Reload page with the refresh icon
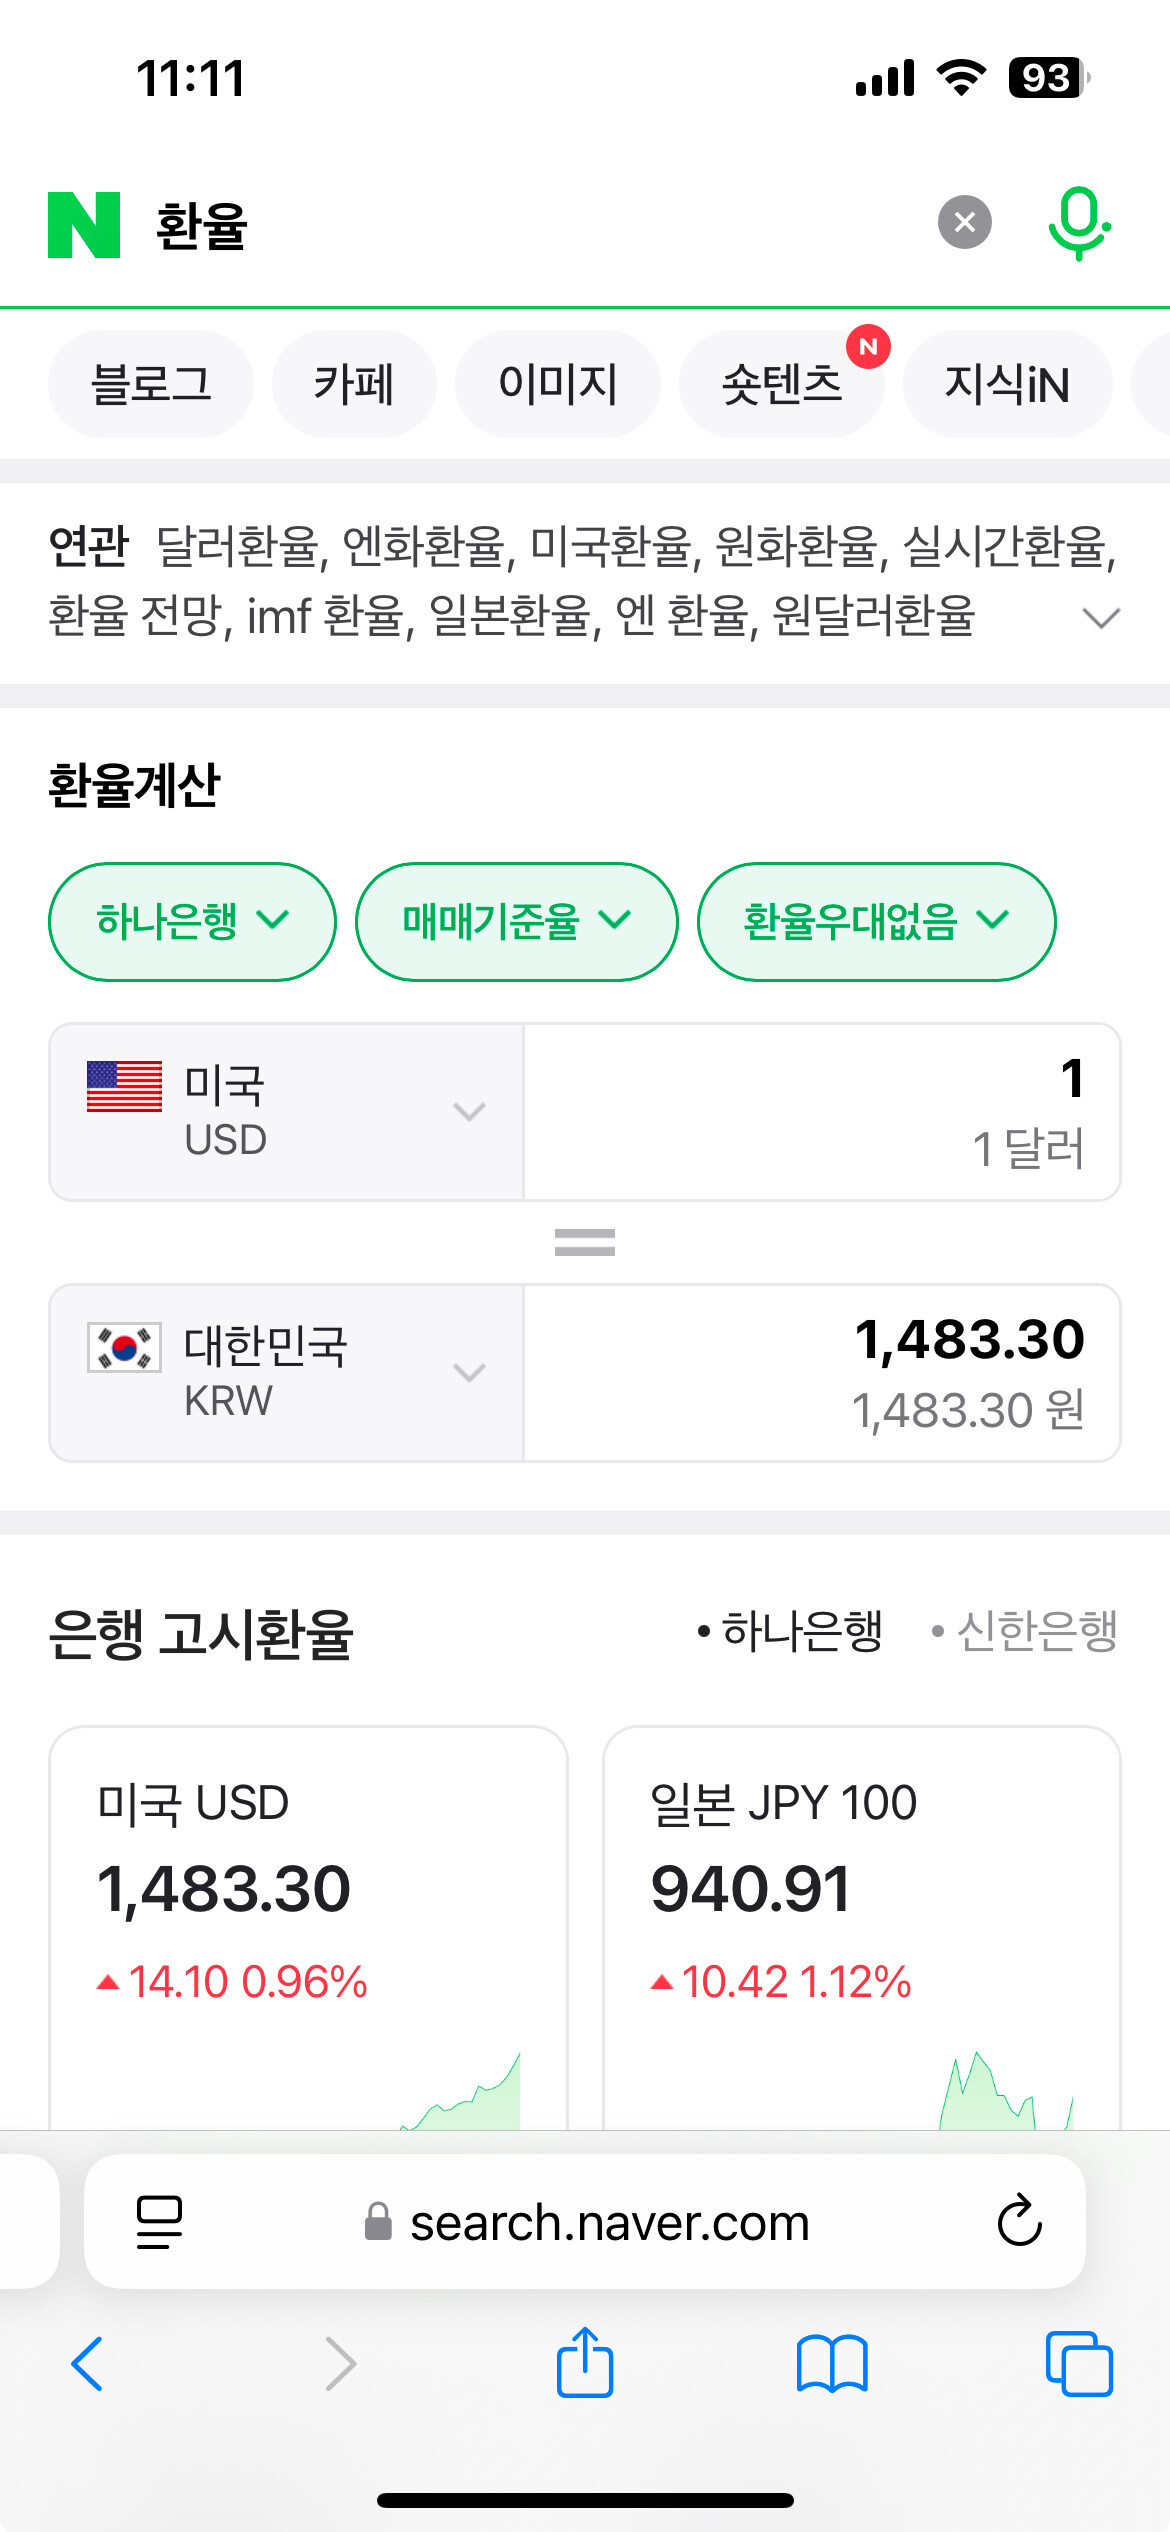This screenshot has height=2532, width=1170. pyautogui.click(x=1019, y=2221)
